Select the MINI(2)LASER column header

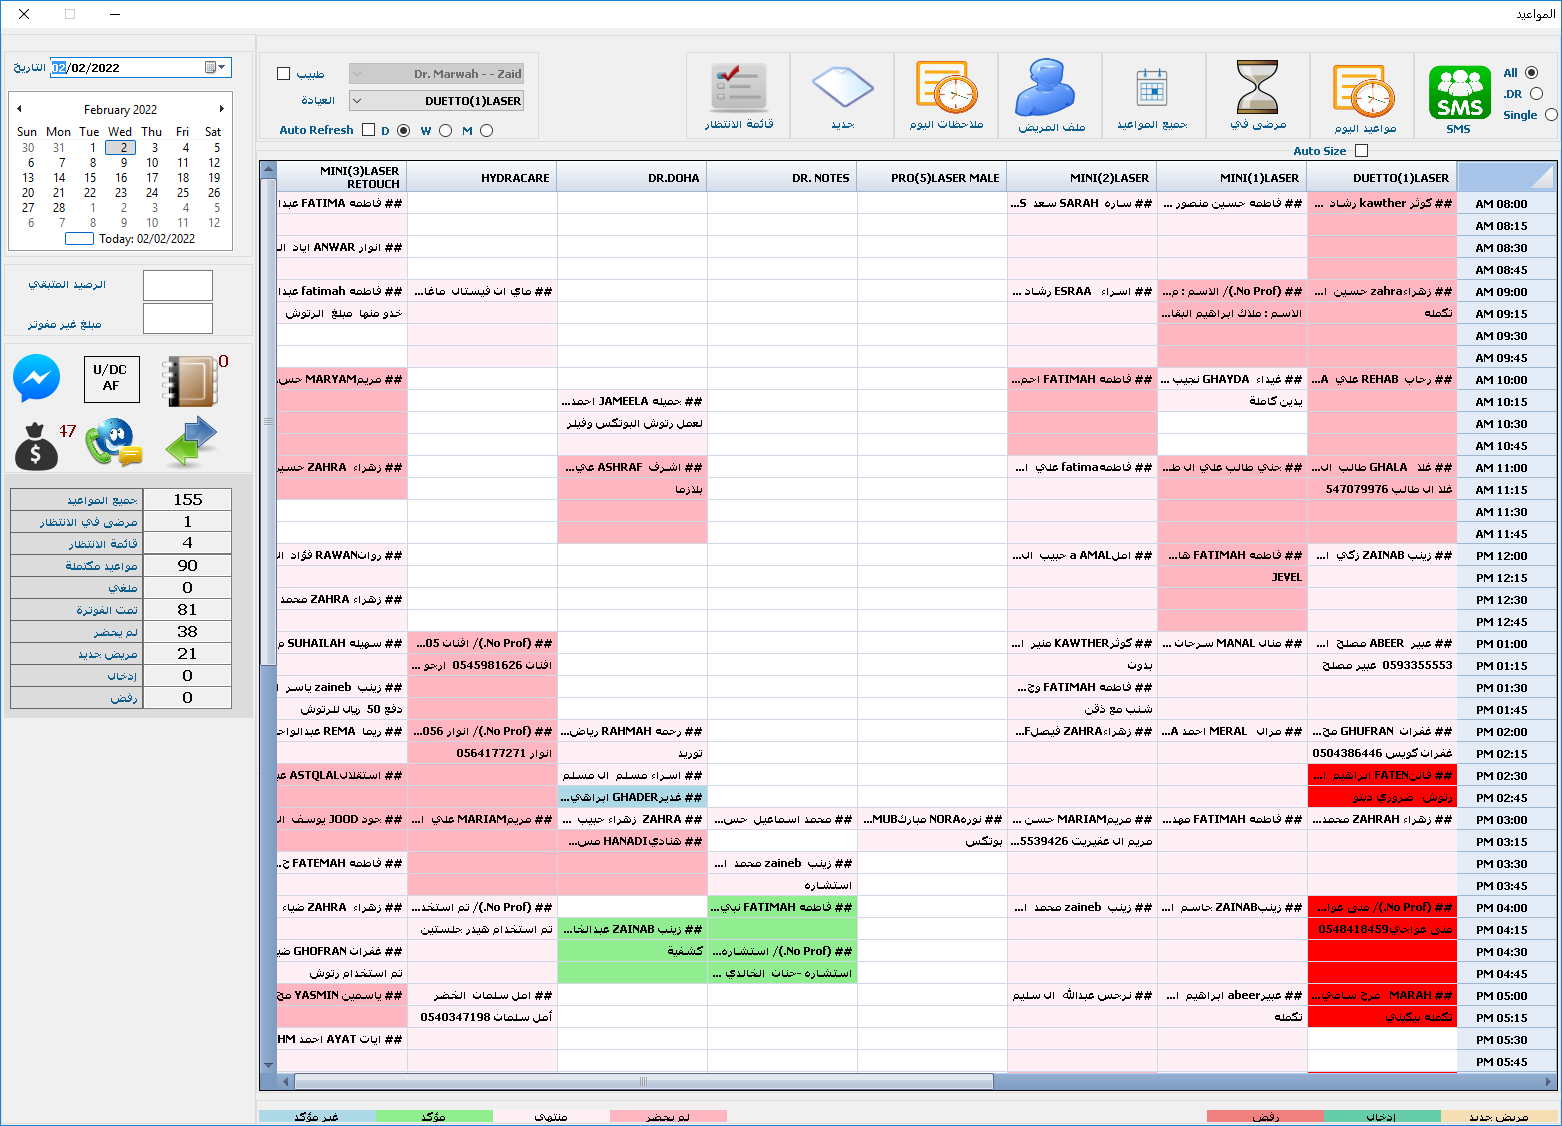(1082, 177)
